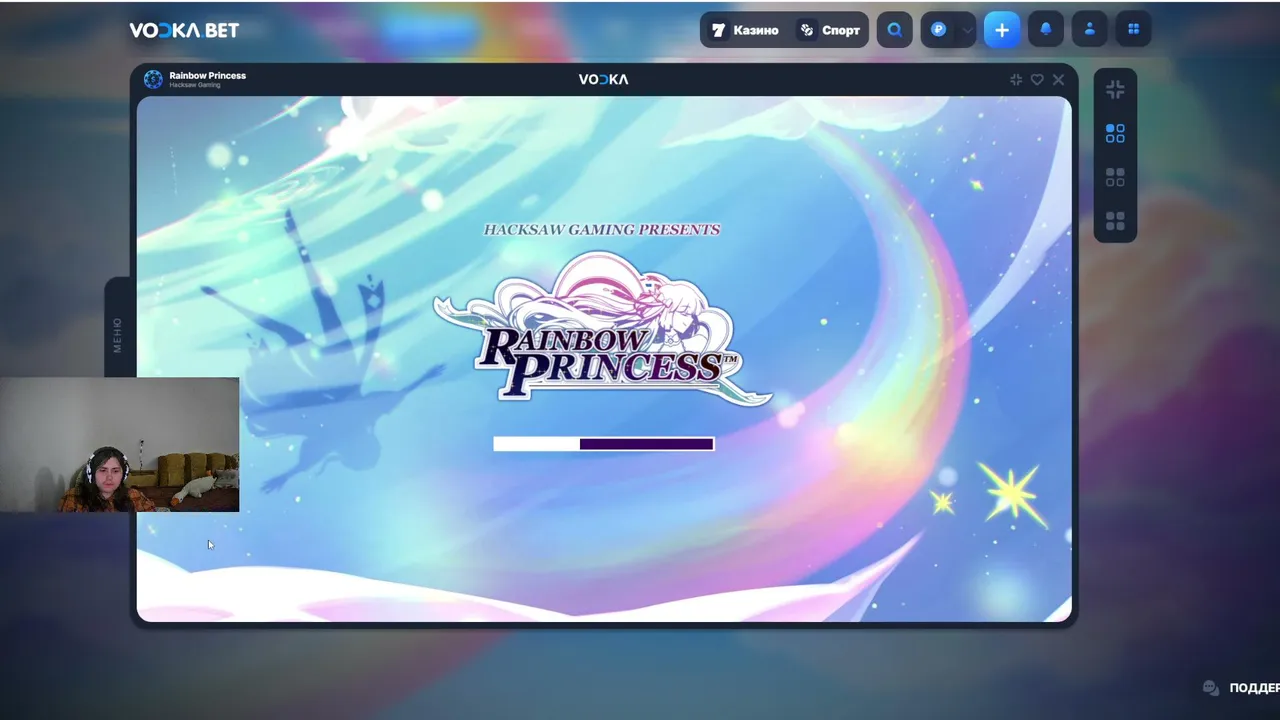The width and height of the screenshot is (1280, 720).
Task: Expand the currency balance dropdown arrow
Action: pyautogui.click(x=967, y=31)
